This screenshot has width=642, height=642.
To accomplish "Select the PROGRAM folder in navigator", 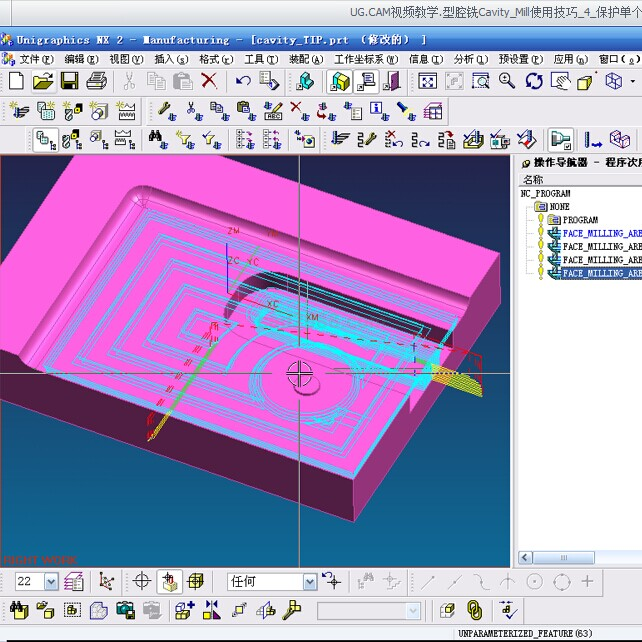I will tap(580, 220).
